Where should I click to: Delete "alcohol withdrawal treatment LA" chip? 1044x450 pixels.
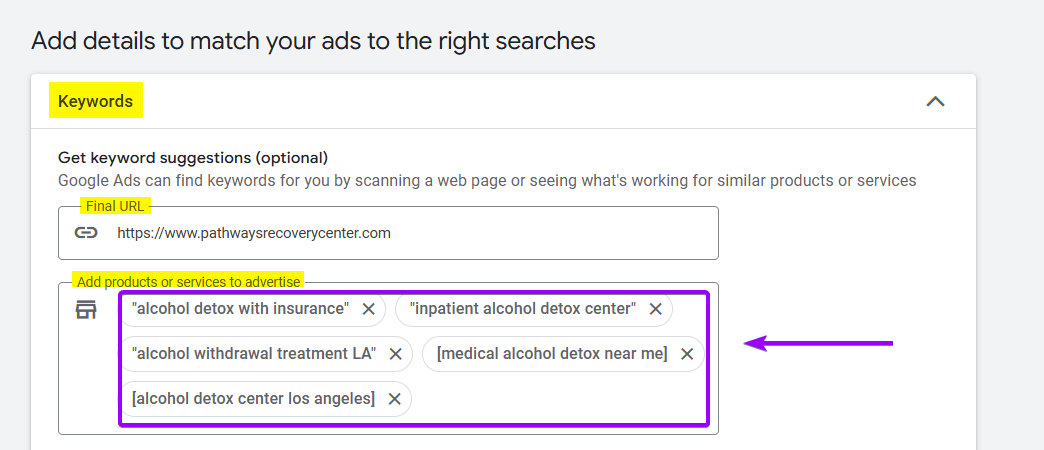point(395,353)
